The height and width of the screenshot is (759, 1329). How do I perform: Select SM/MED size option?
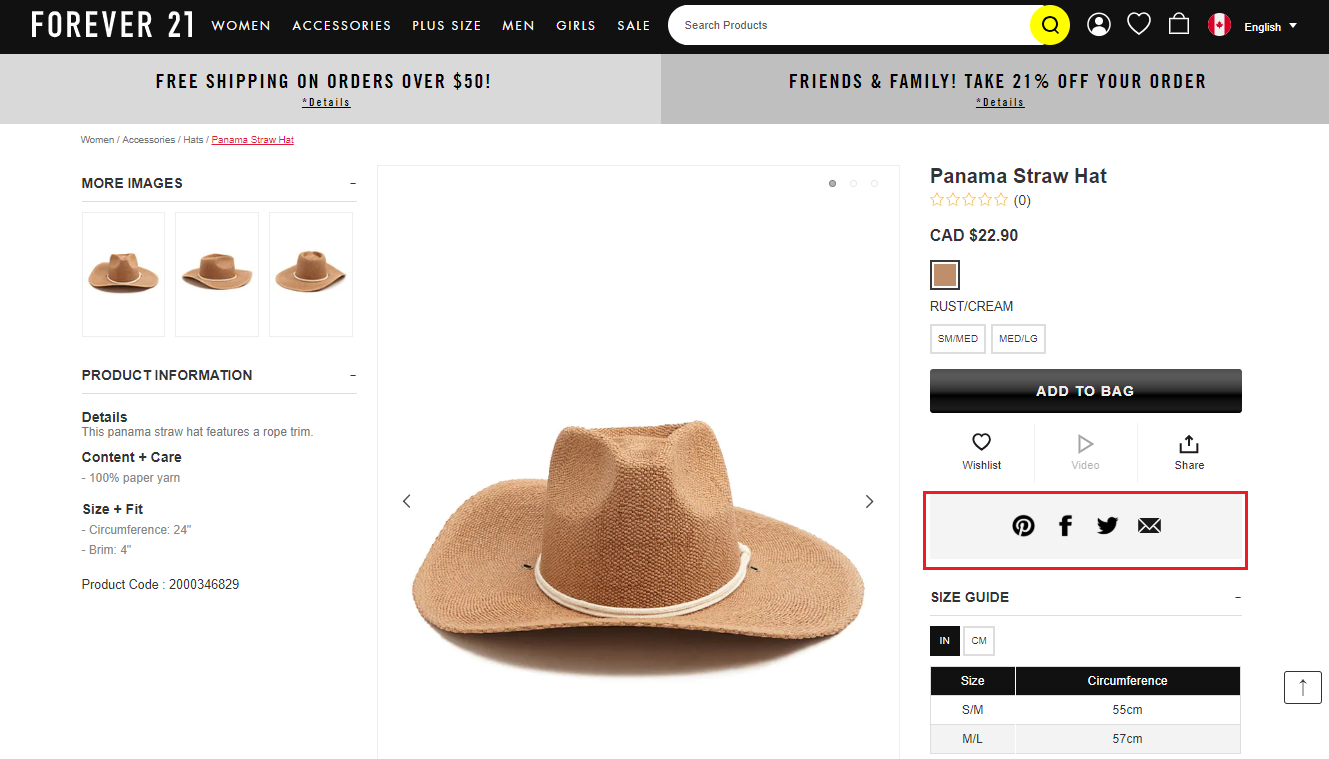[958, 339]
